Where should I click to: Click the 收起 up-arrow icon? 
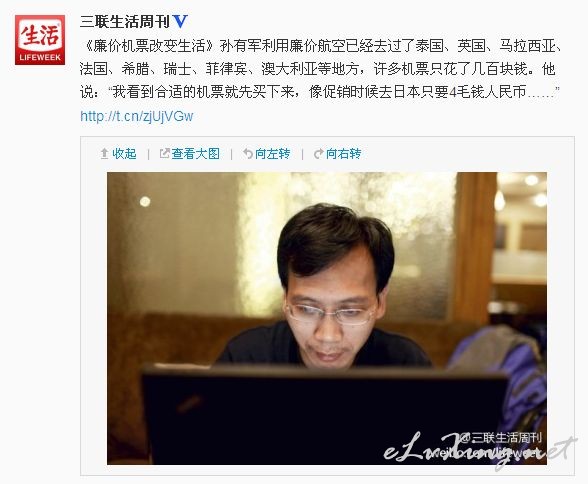point(105,154)
